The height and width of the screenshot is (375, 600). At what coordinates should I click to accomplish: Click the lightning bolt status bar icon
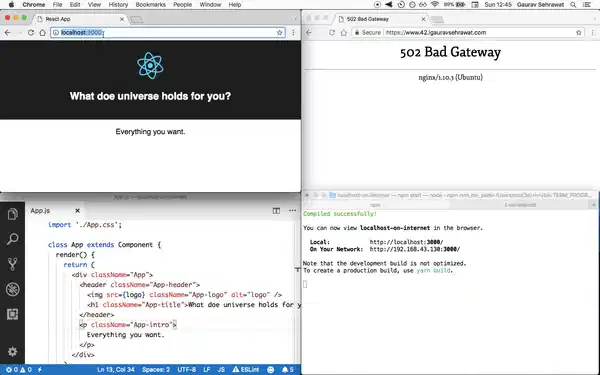40,370
